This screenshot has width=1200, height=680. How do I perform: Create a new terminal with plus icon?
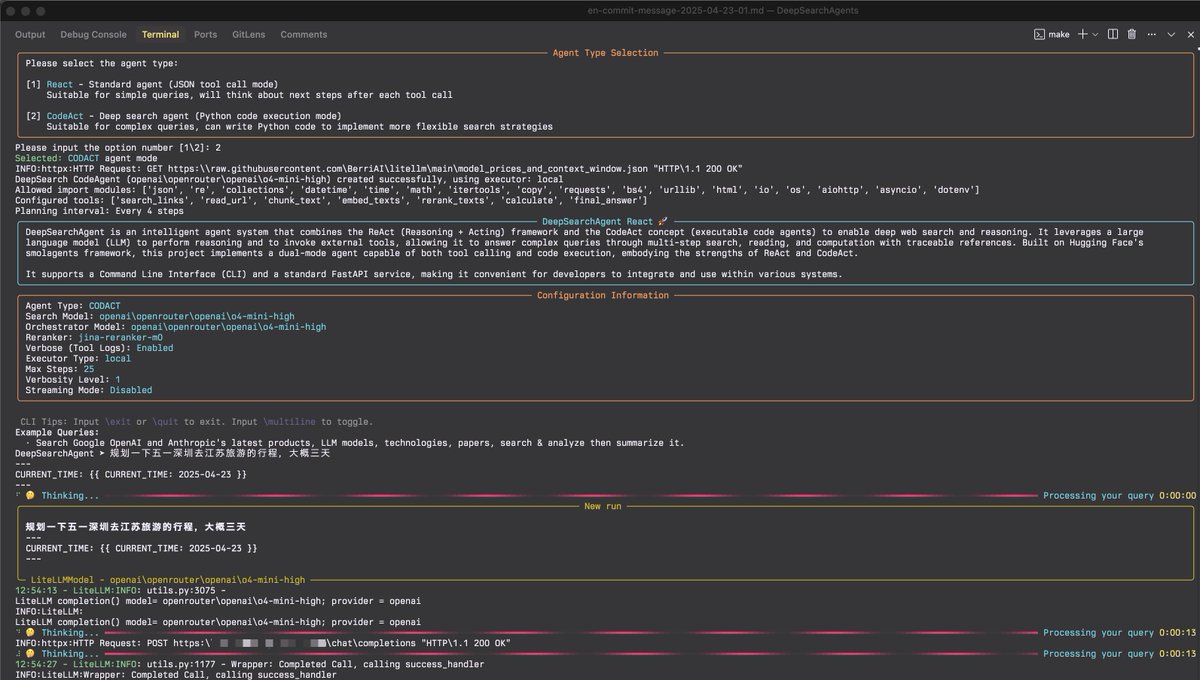(x=1083, y=34)
